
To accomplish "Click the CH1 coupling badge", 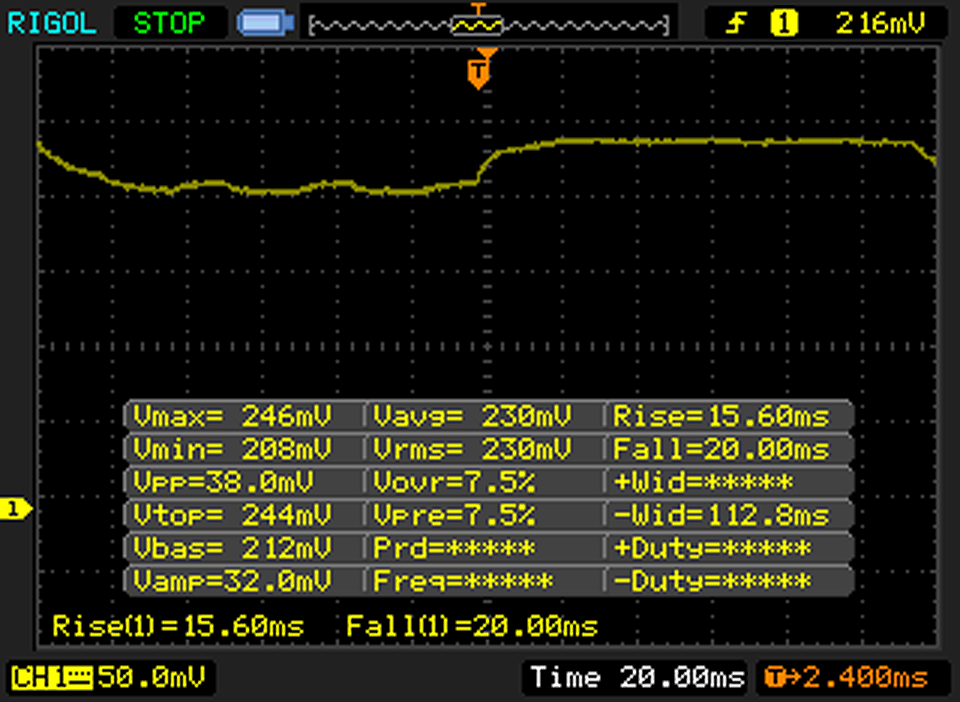I will (x=51, y=678).
